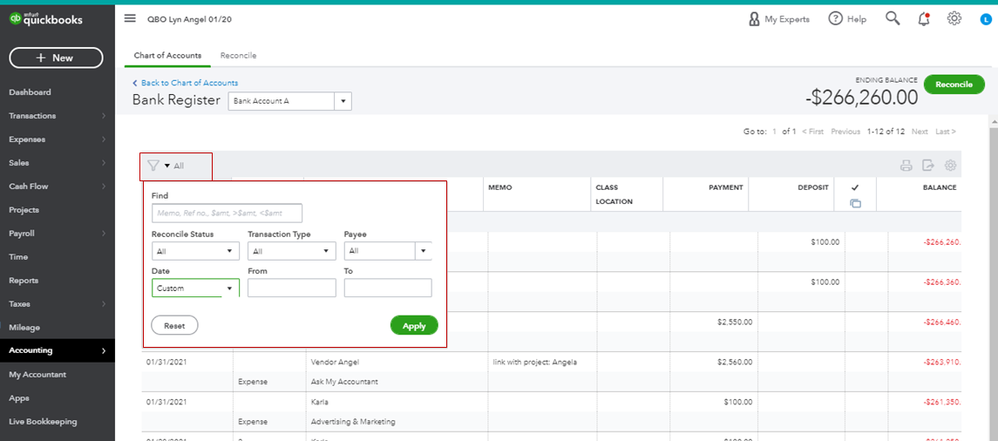Print the register list
Viewport: 998px width, 441px height.
906,165
